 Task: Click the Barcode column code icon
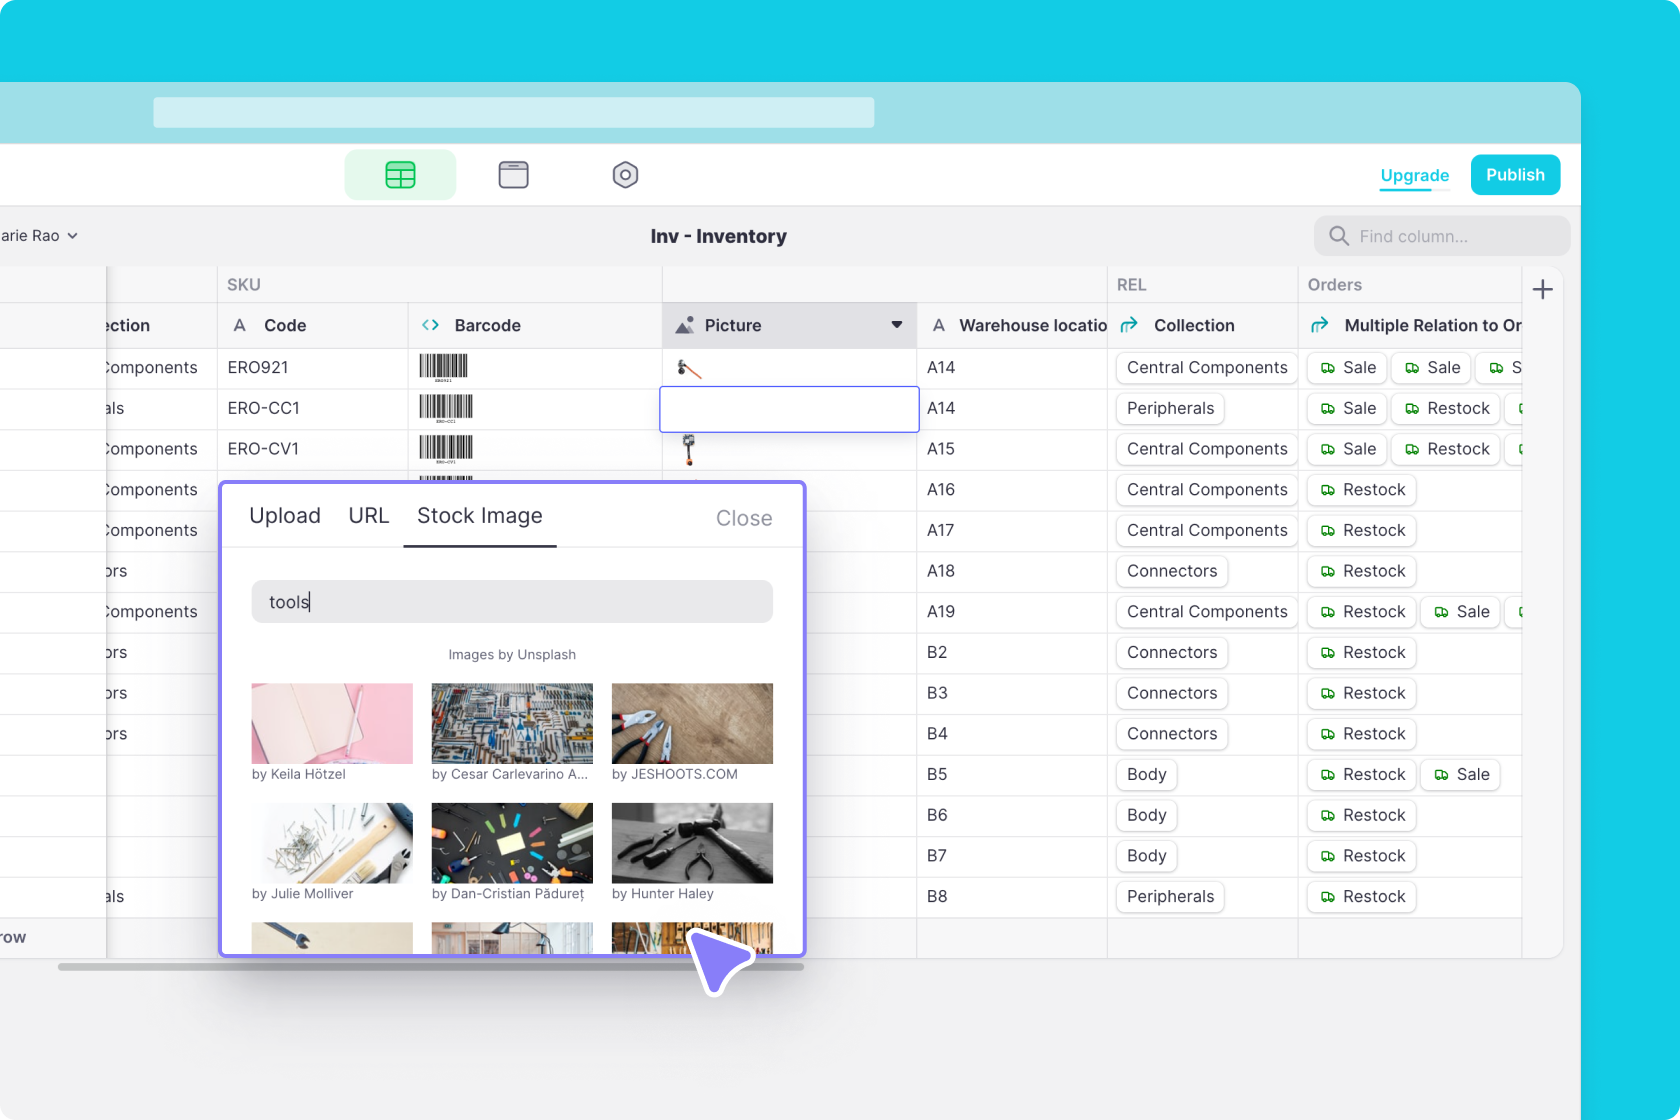431,325
